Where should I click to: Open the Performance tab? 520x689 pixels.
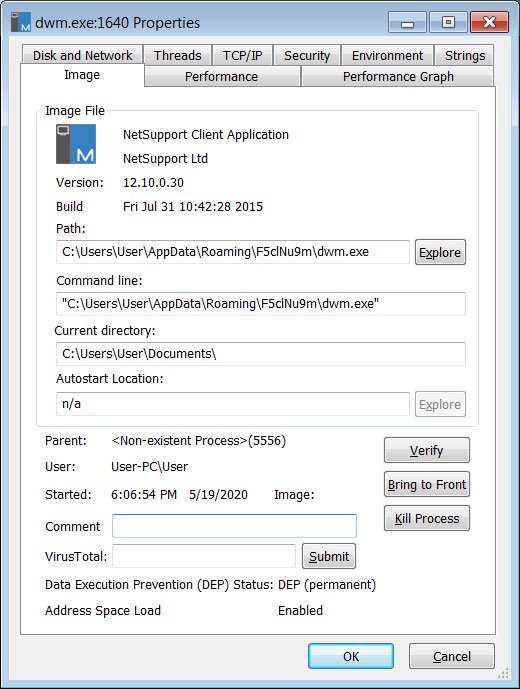(221, 76)
